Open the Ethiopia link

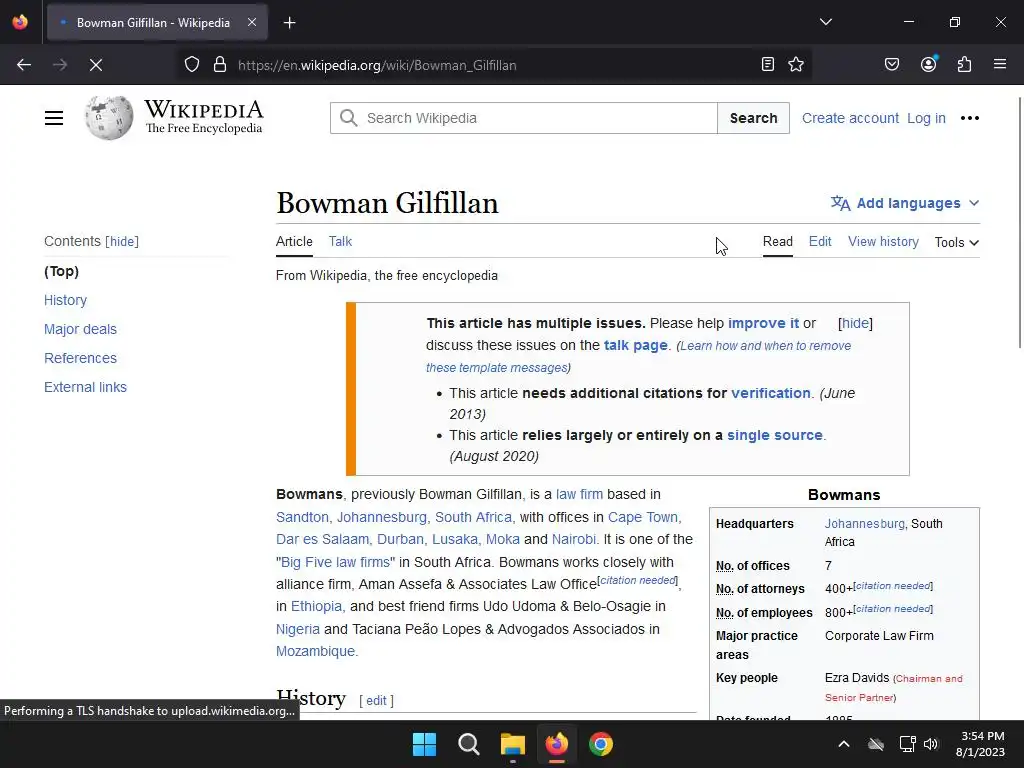click(316, 607)
